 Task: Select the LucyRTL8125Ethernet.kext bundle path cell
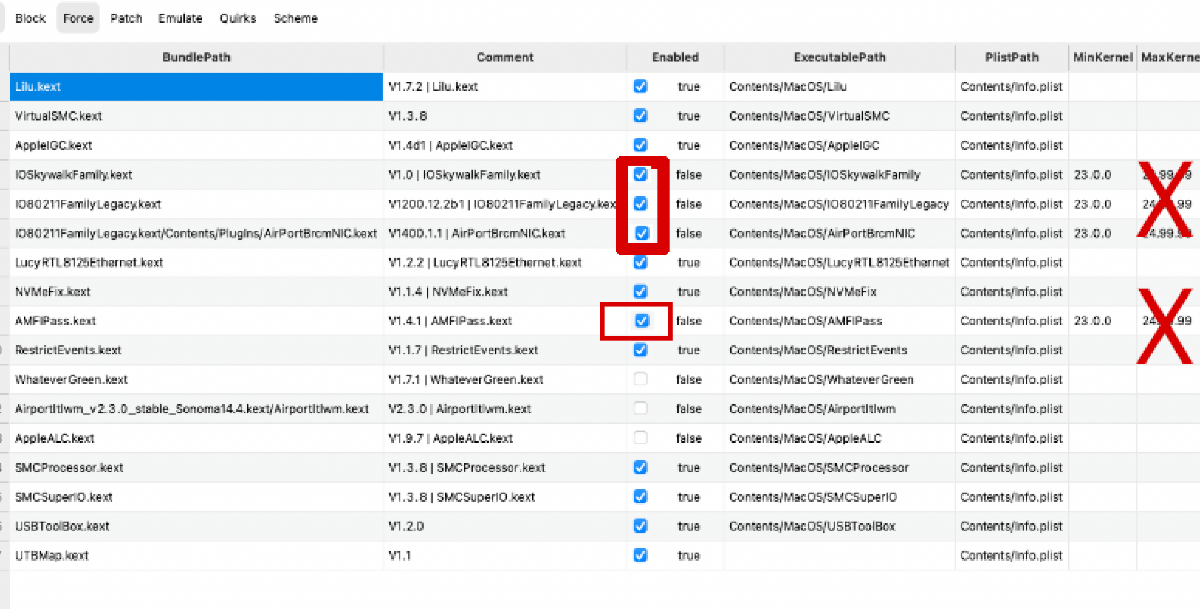[x=196, y=263]
